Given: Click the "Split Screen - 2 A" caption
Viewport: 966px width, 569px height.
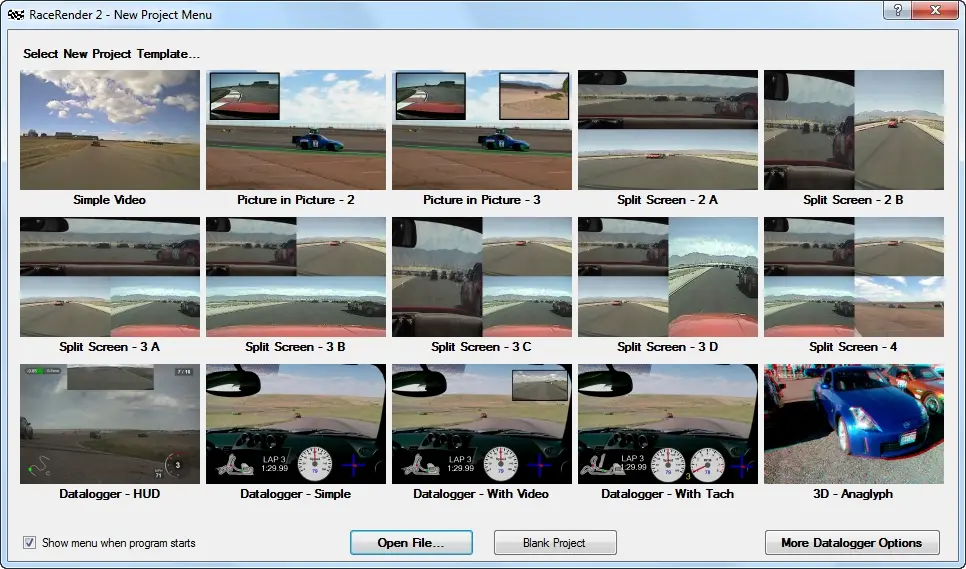Looking at the screenshot, I should click(x=668, y=200).
